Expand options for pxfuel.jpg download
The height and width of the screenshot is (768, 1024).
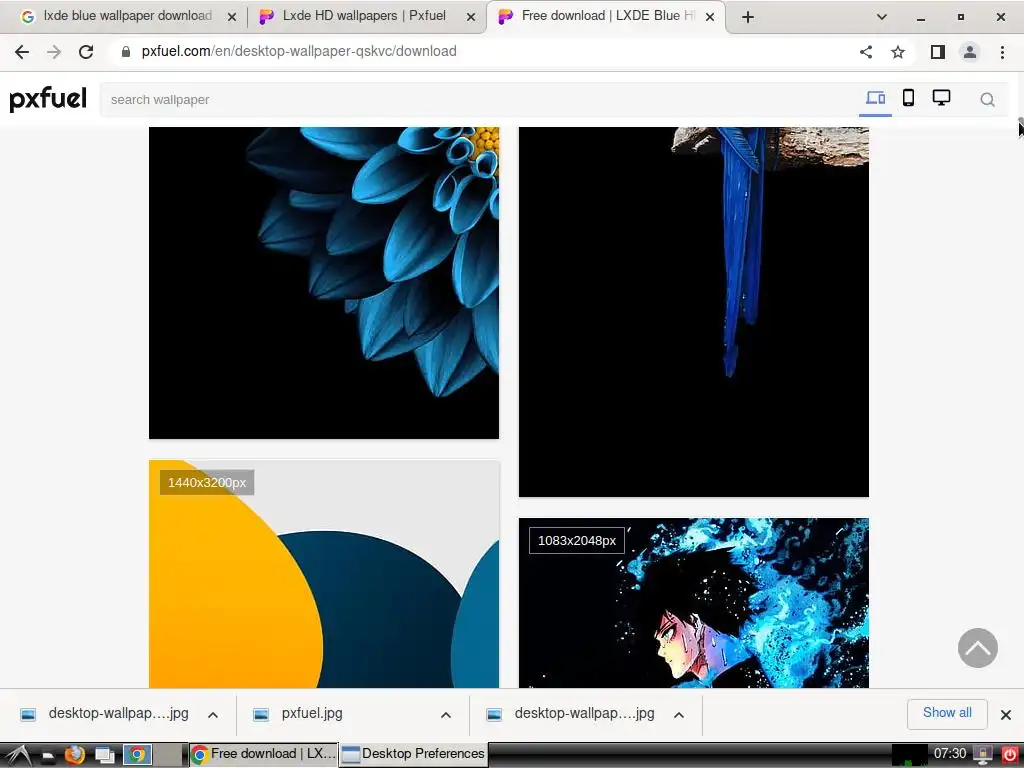coord(446,714)
